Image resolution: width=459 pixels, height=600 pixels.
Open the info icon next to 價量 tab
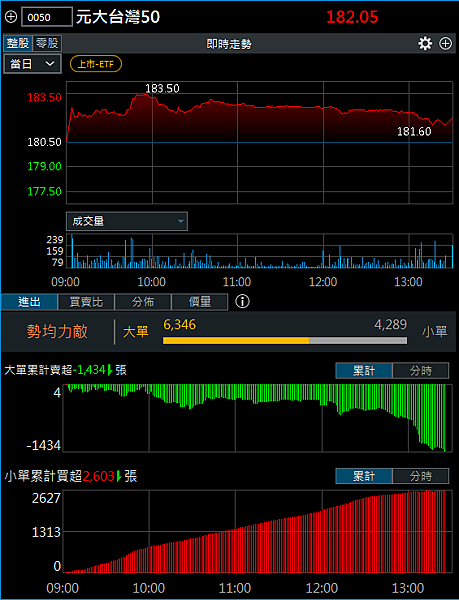(x=242, y=302)
